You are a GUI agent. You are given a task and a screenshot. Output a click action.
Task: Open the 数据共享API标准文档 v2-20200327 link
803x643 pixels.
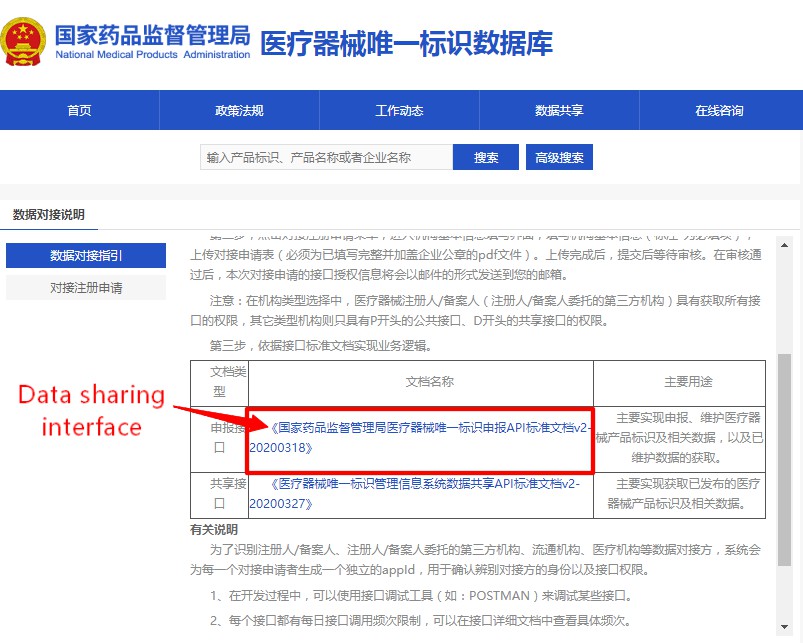click(x=414, y=494)
